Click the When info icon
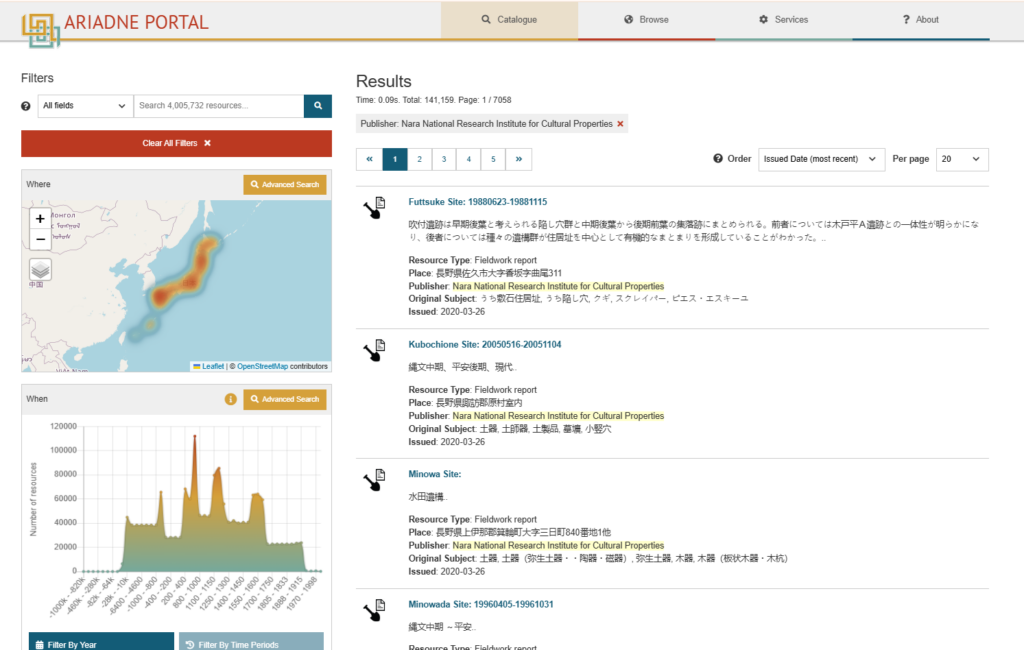This screenshot has width=1024, height=650. point(231,399)
